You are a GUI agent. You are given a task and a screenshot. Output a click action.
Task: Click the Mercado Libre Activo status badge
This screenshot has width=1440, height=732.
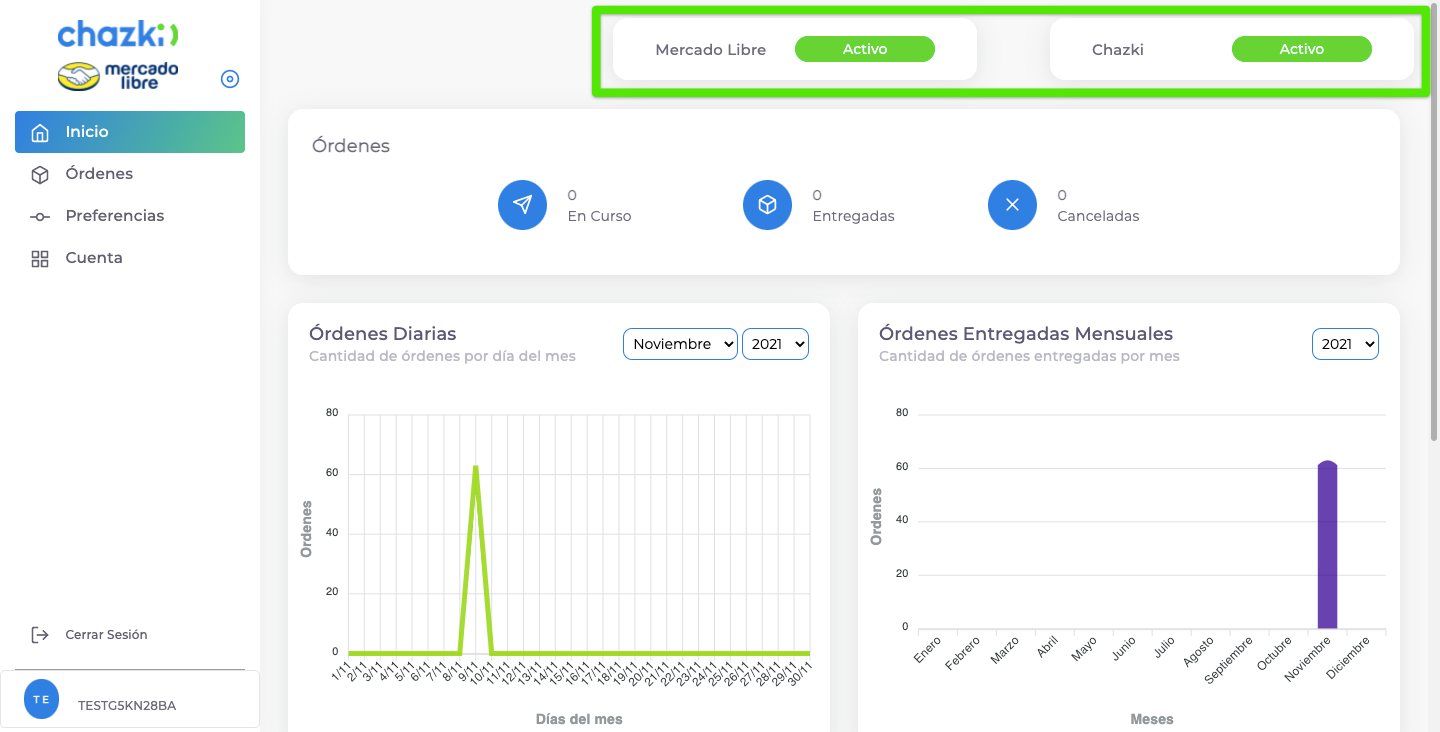(x=865, y=49)
